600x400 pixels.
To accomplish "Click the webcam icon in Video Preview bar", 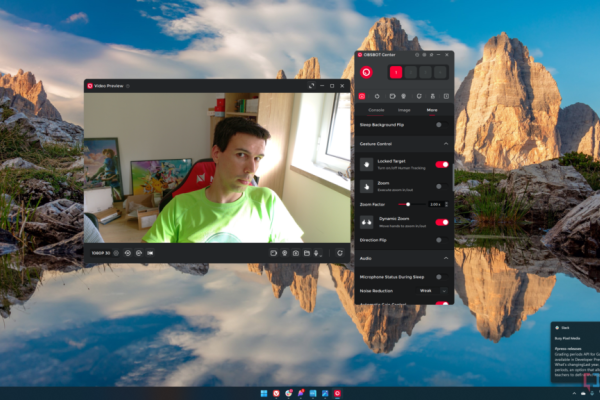I will [x=285, y=253].
